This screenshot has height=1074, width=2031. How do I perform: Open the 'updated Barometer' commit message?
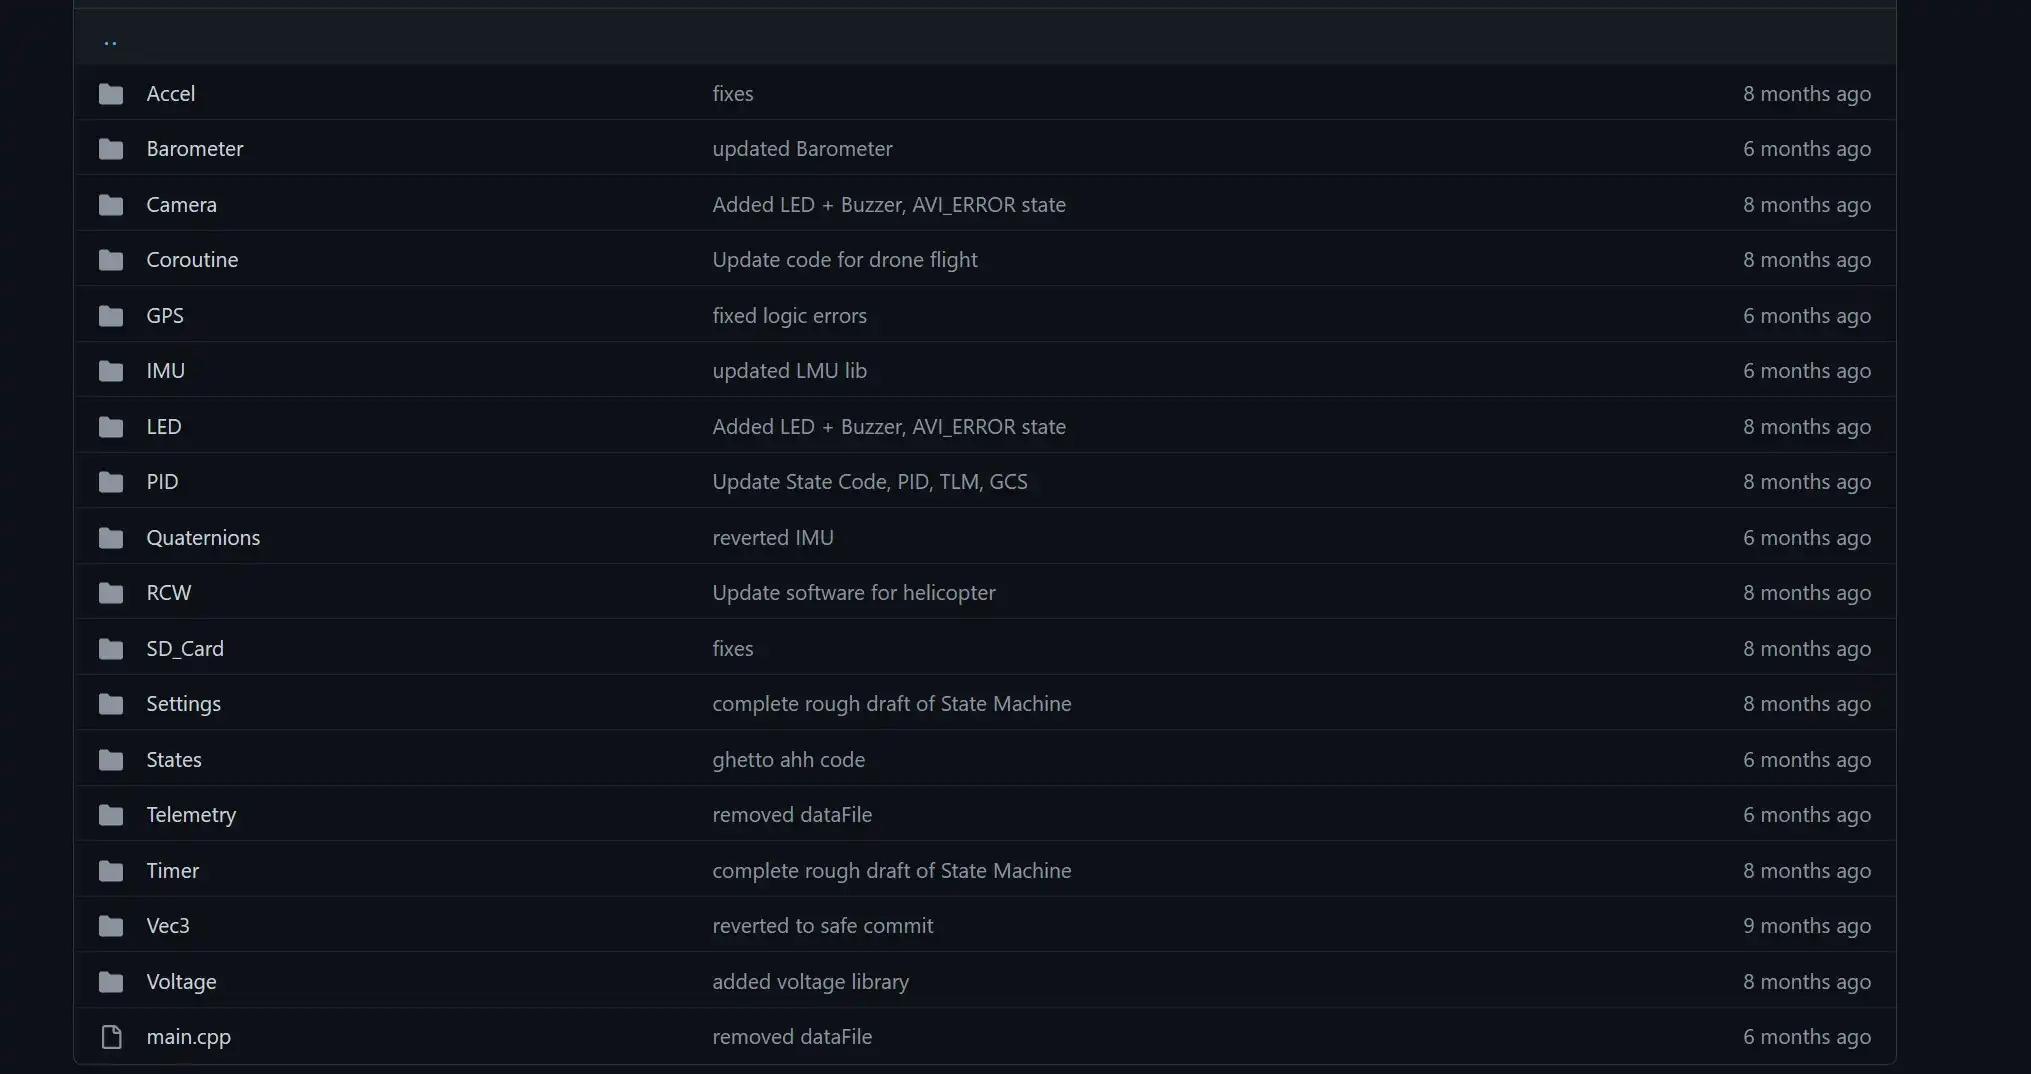click(802, 149)
